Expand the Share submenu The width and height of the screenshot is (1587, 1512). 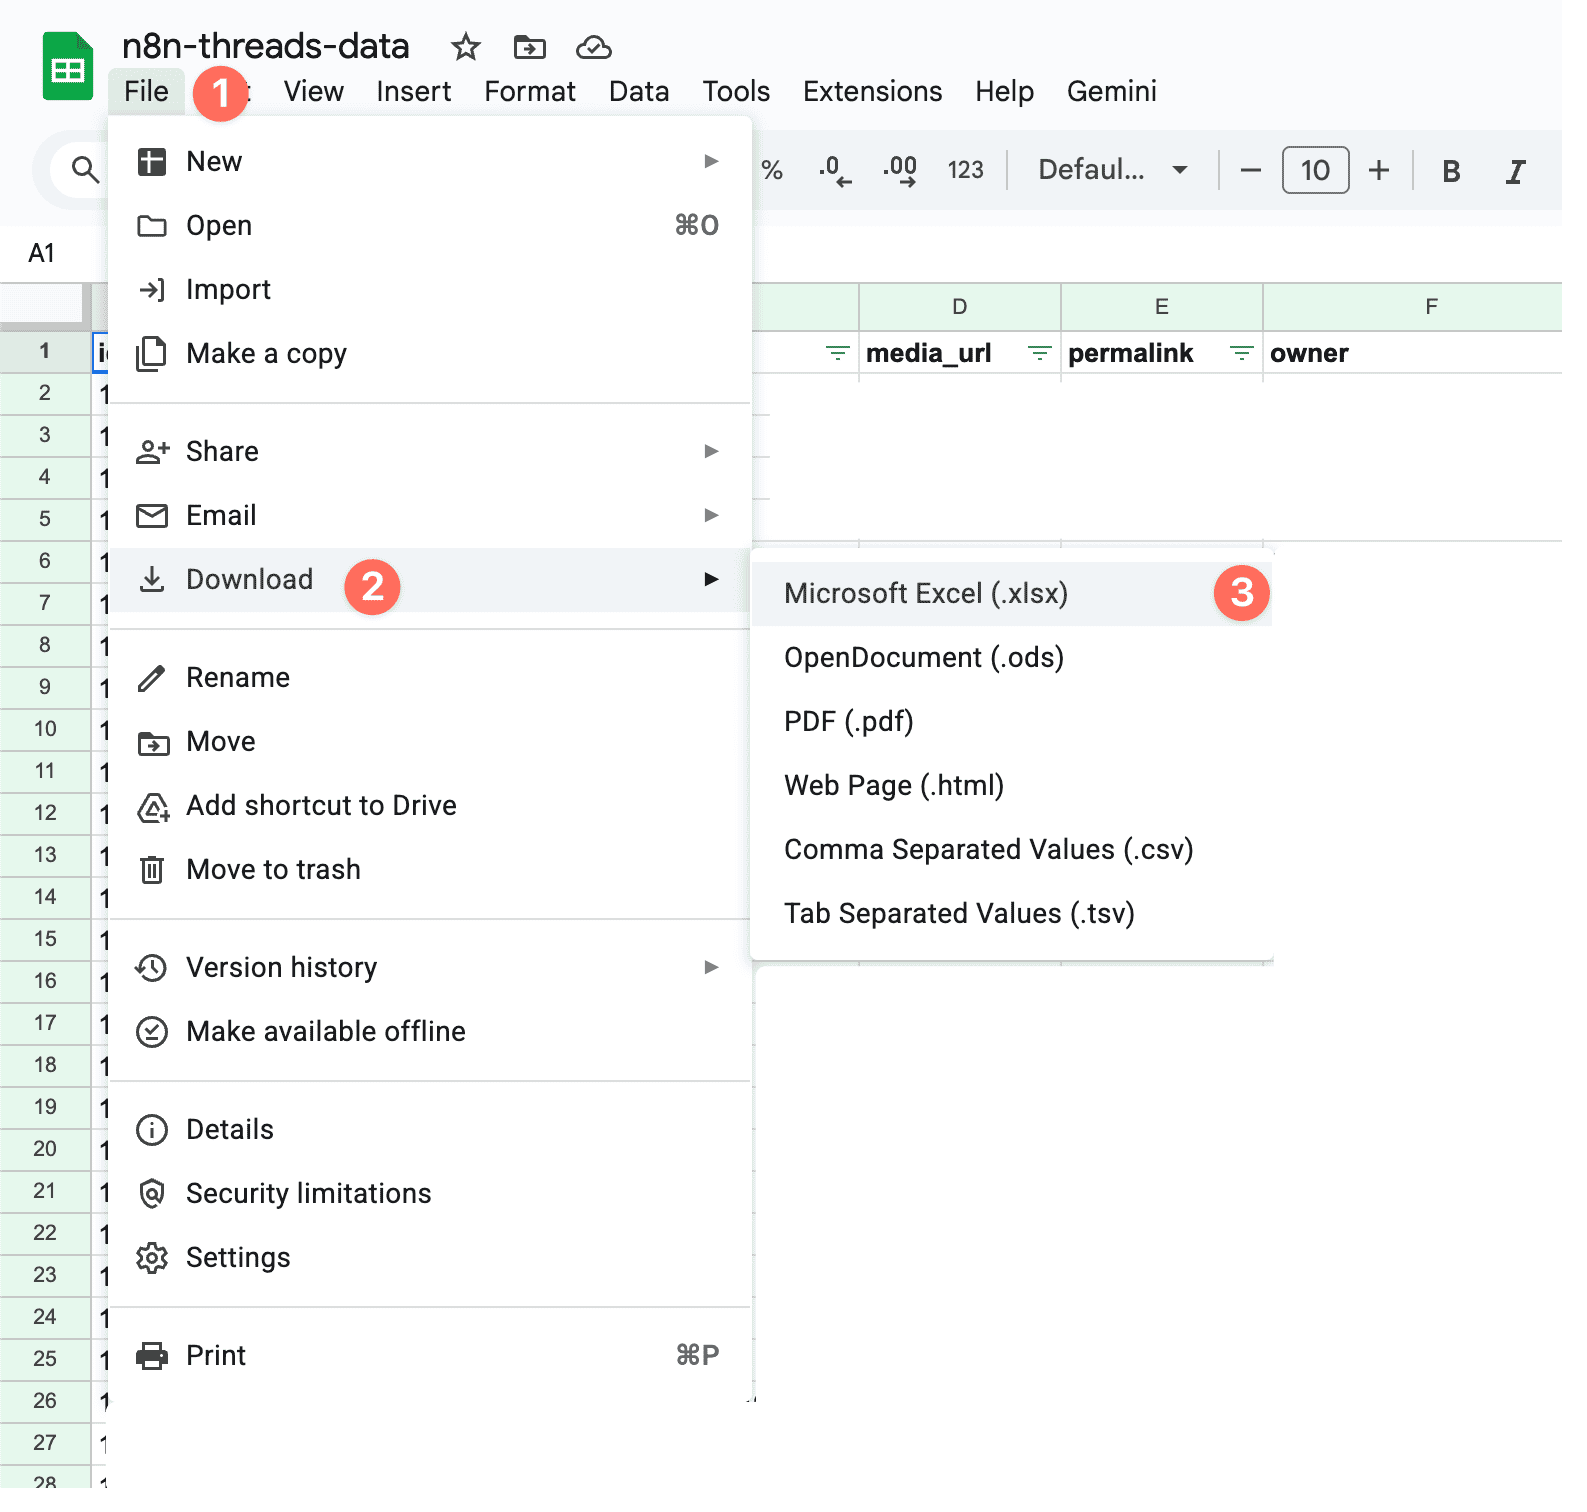coord(429,451)
